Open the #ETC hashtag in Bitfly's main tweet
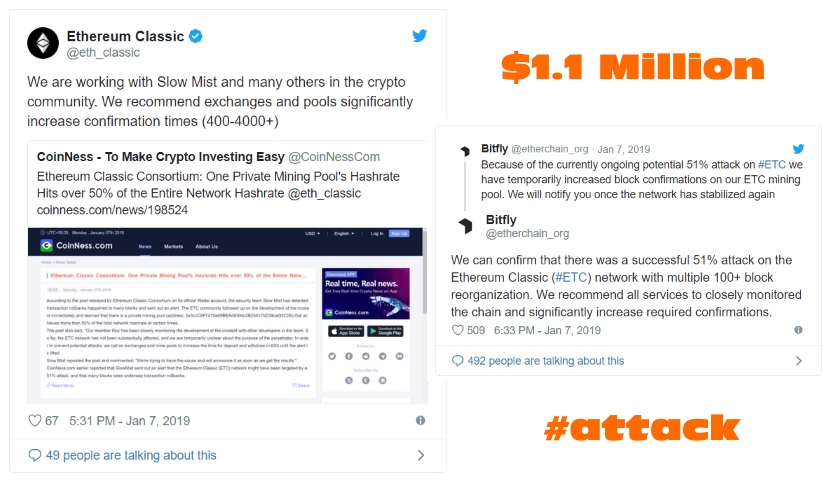The width and height of the screenshot is (840, 480). [x=572, y=278]
